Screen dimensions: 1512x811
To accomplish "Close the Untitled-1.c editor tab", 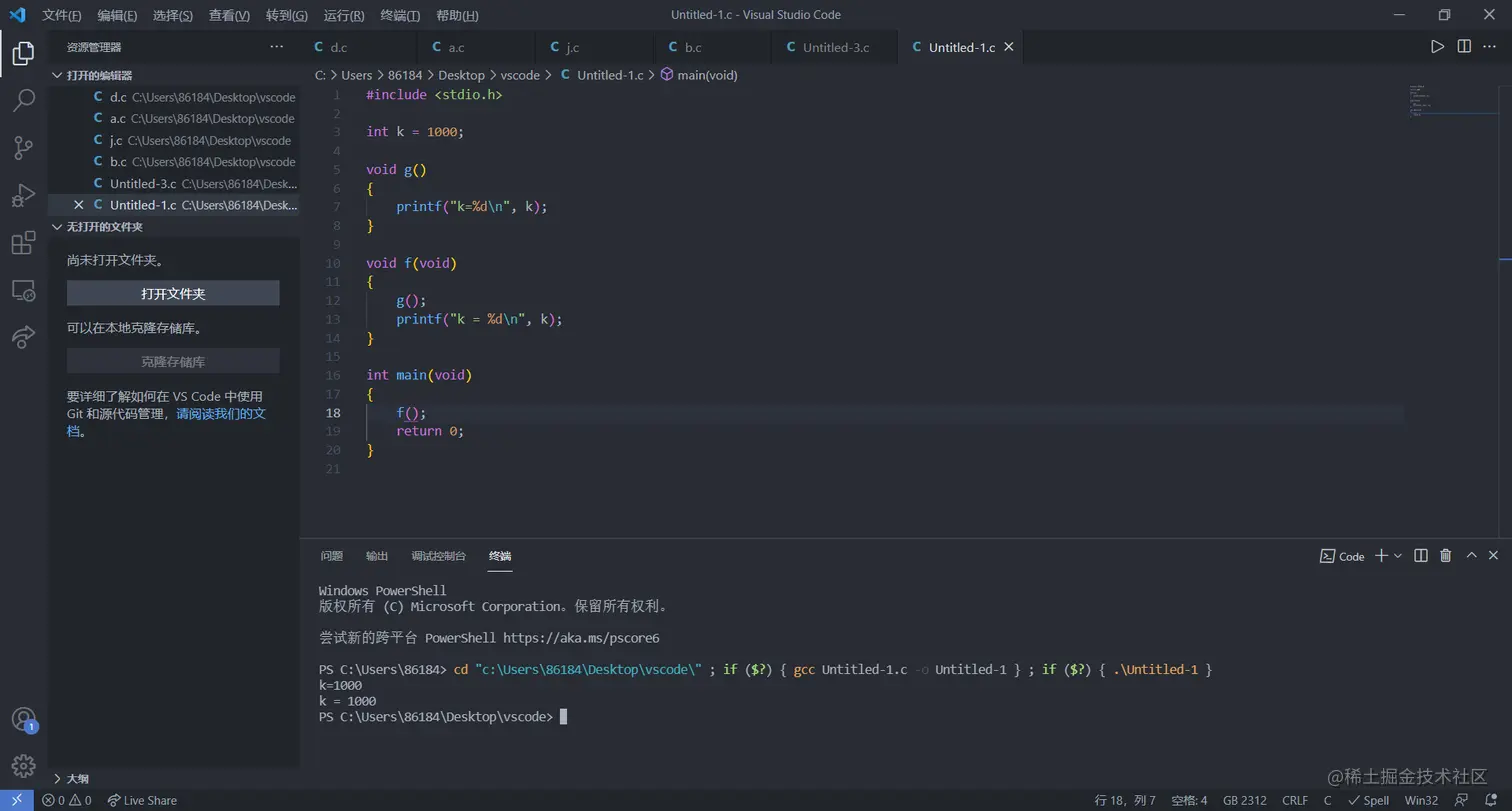I will [x=1008, y=47].
